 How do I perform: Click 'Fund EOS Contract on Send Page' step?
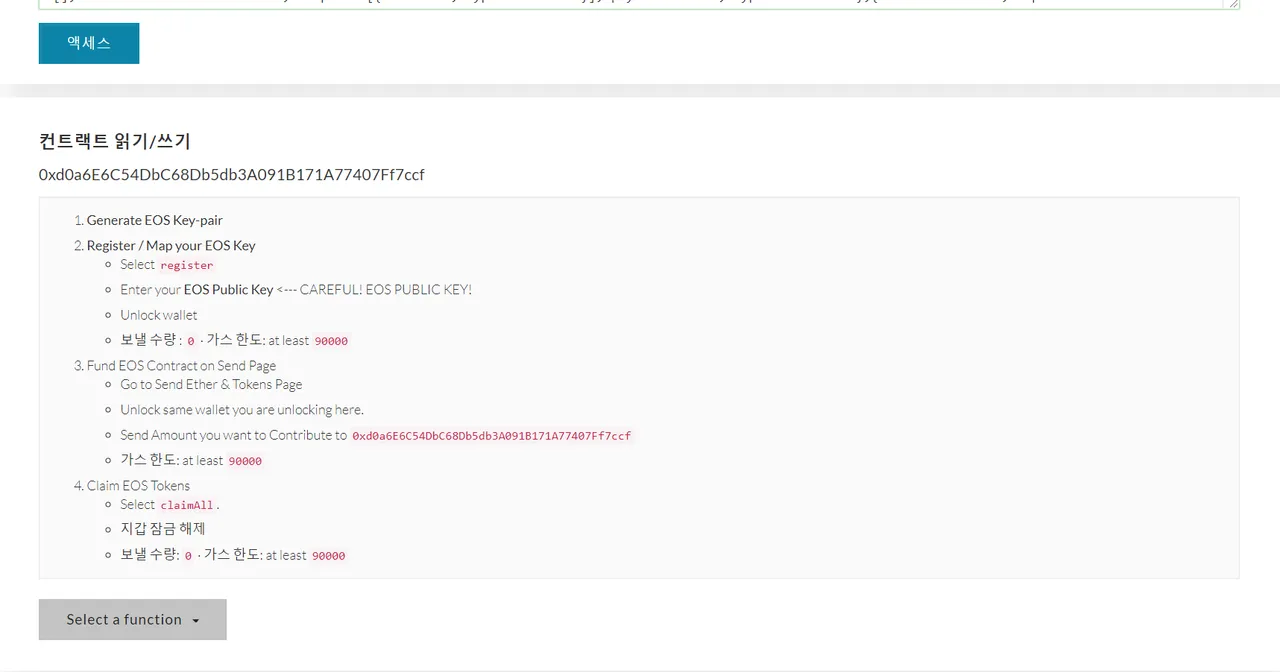click(181, 365)
